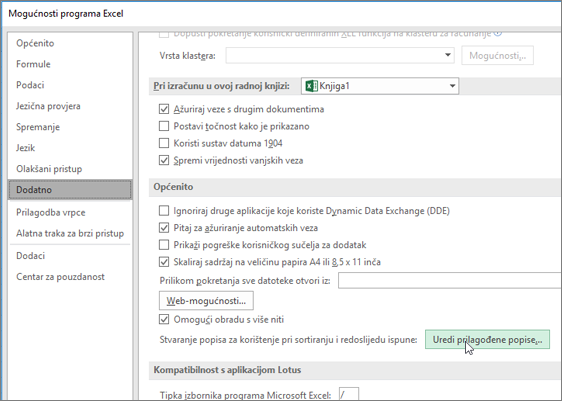Image resolution: width=562 pixels, height=401 pixels.
Task: Click Uredi prilagođene popise... button
Action: [x=487, y=340]
